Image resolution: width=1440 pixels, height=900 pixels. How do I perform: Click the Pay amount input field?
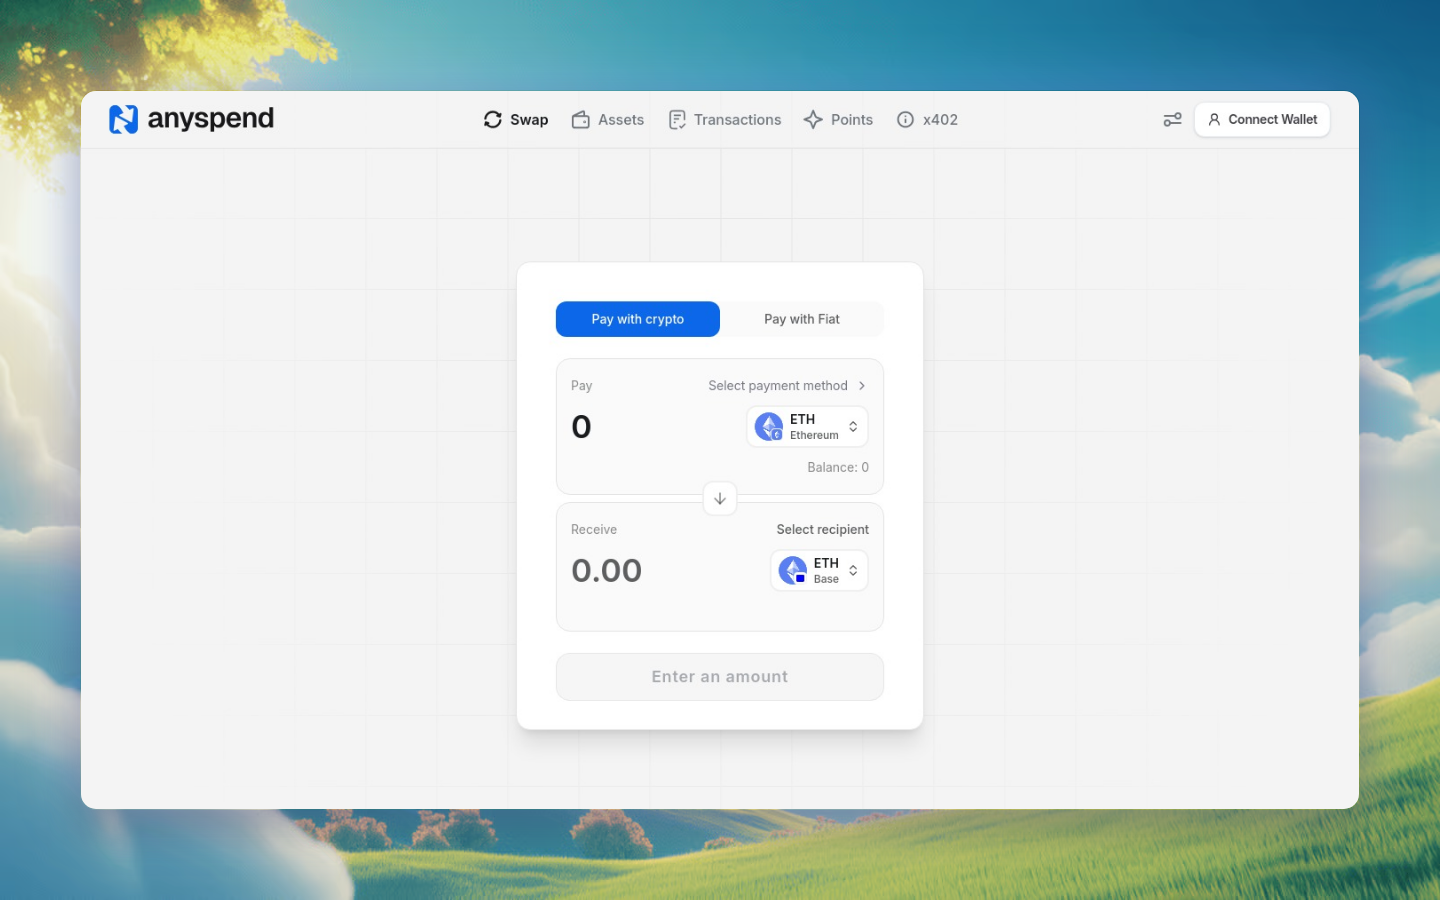click(x=650, y=427)
